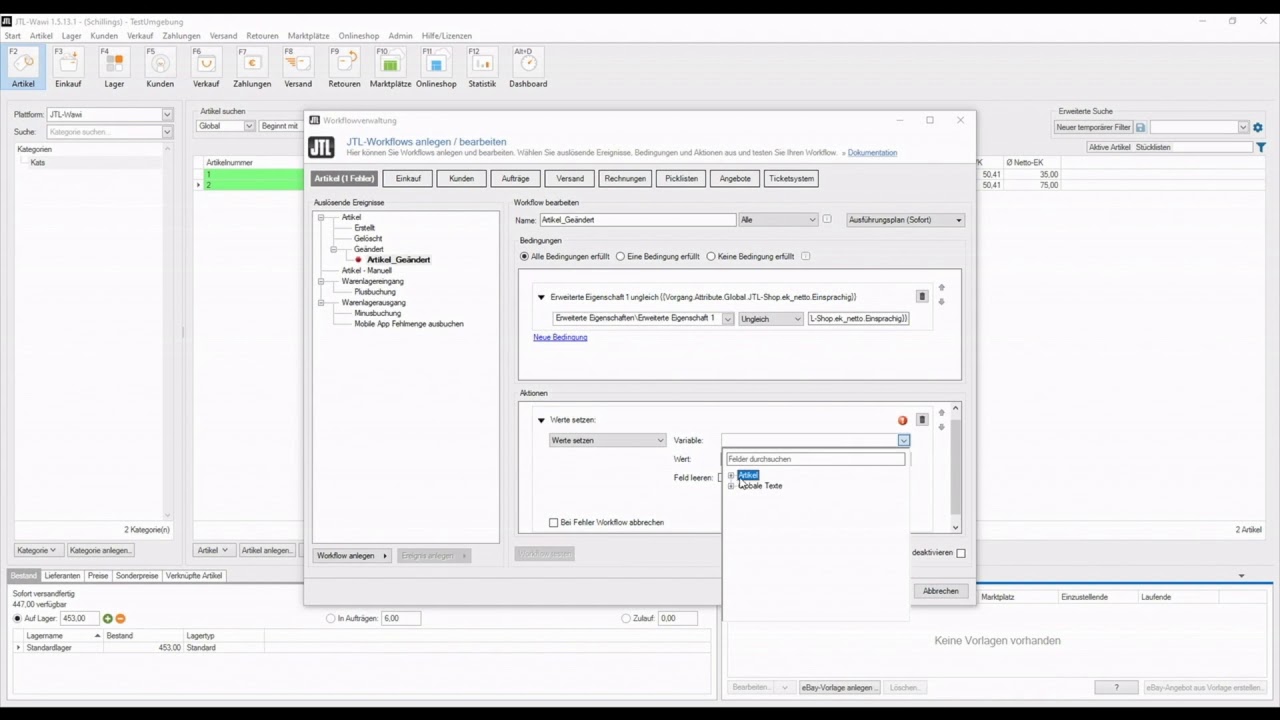The width and height of the screenshot is (1280, 720).
Task: Click the Kategorie anlegen button
Action: click(x=100, y=550)
